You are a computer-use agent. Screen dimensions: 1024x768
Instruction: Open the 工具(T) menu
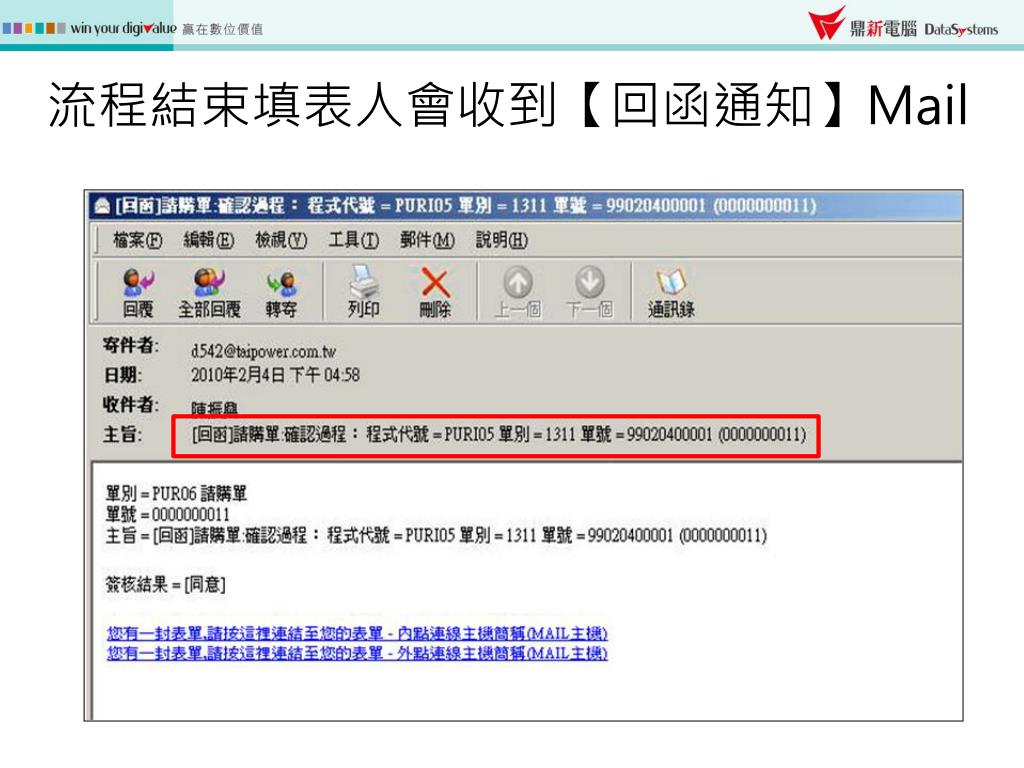353,240
